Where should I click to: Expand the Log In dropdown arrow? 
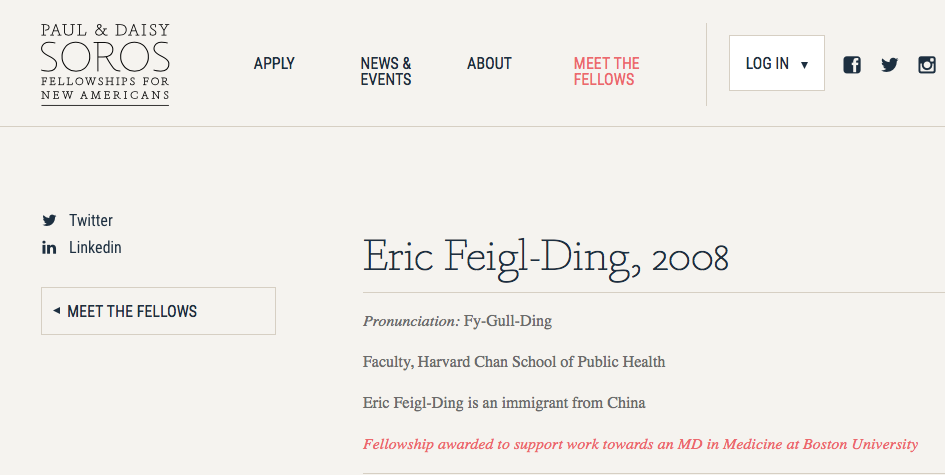[x=804, y=65]
